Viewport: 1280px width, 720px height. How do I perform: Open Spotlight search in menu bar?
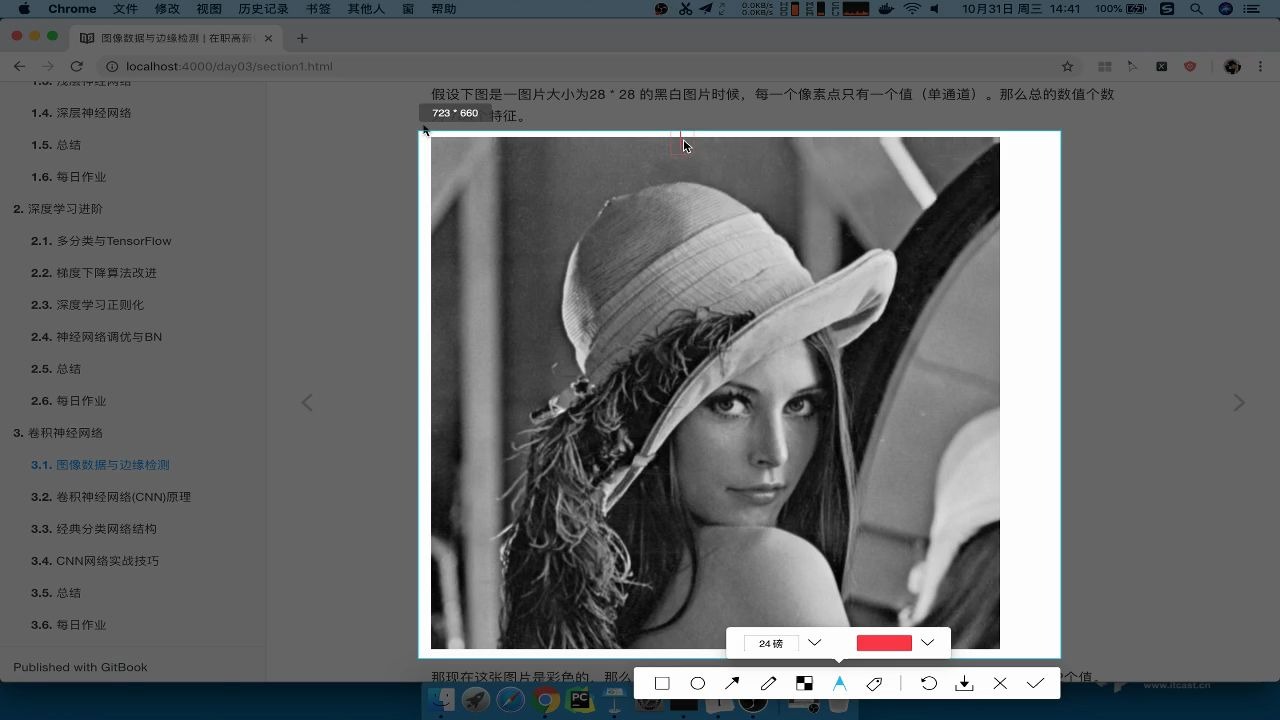(1196, 9)
